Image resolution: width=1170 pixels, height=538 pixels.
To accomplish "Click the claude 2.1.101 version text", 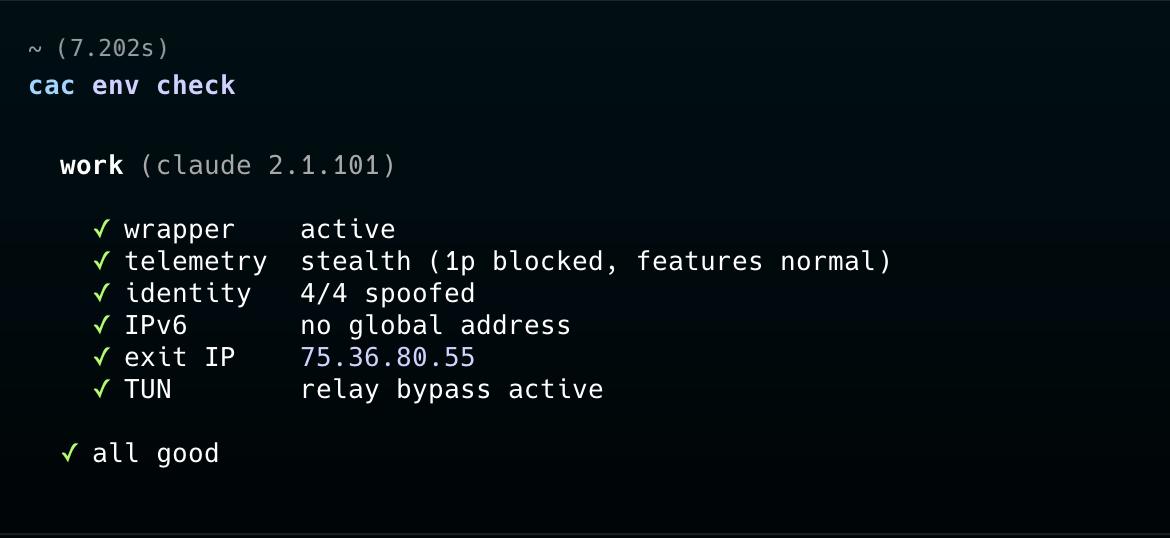I will click(x=268, y=165).
